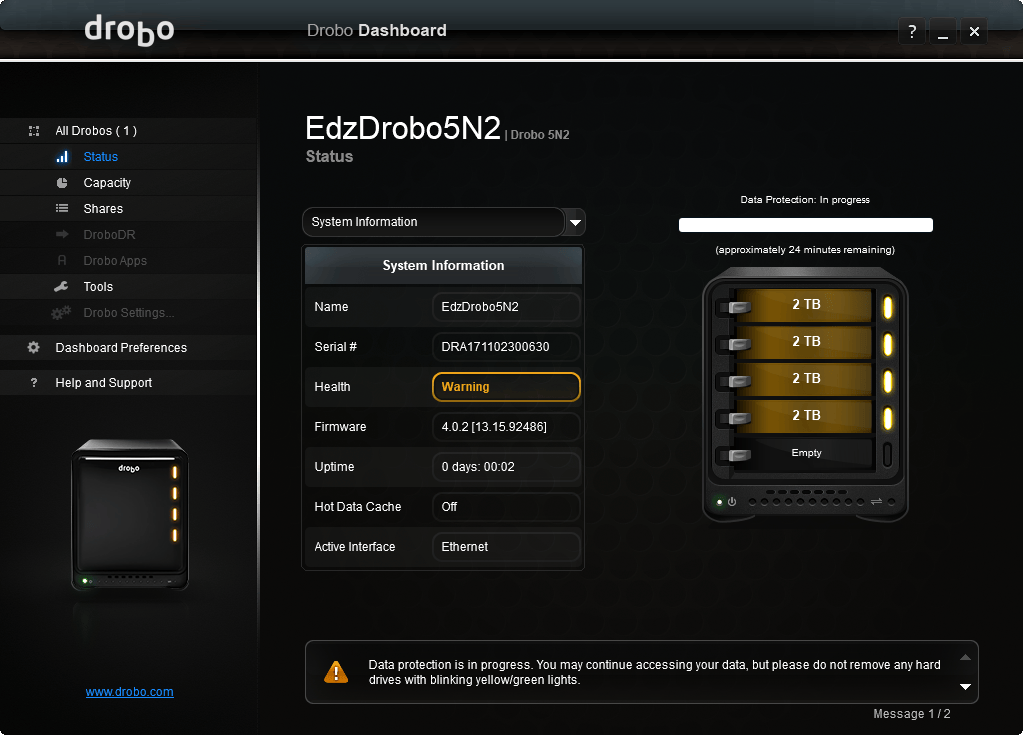Viewport: 1023px width, 735px height.
Task: Select the fourth 2 TB drive bay
Action: pos(806,415)
